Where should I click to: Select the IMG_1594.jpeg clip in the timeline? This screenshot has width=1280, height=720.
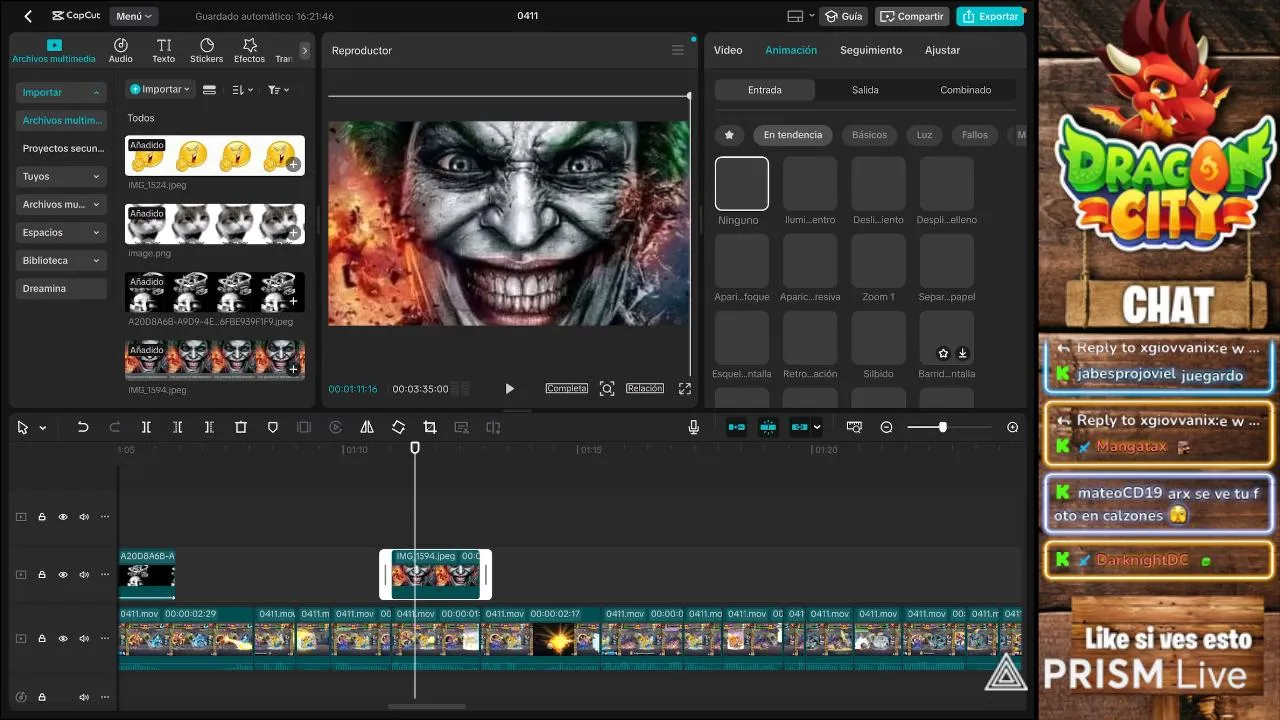coord(435,574)
